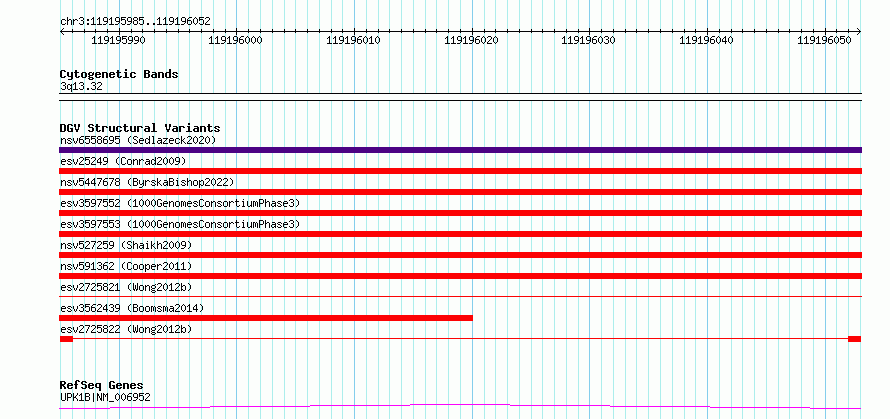Select the red nsv591362 variant bar

[460, 276]
